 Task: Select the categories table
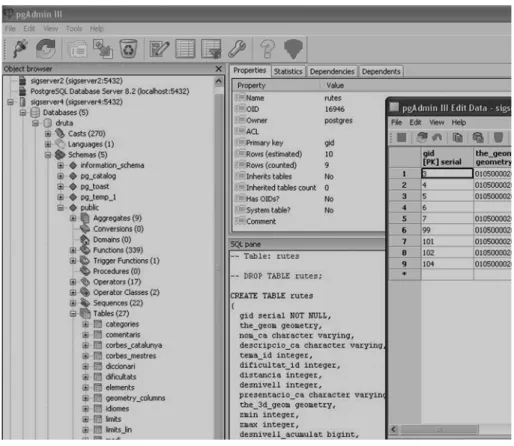122,324
